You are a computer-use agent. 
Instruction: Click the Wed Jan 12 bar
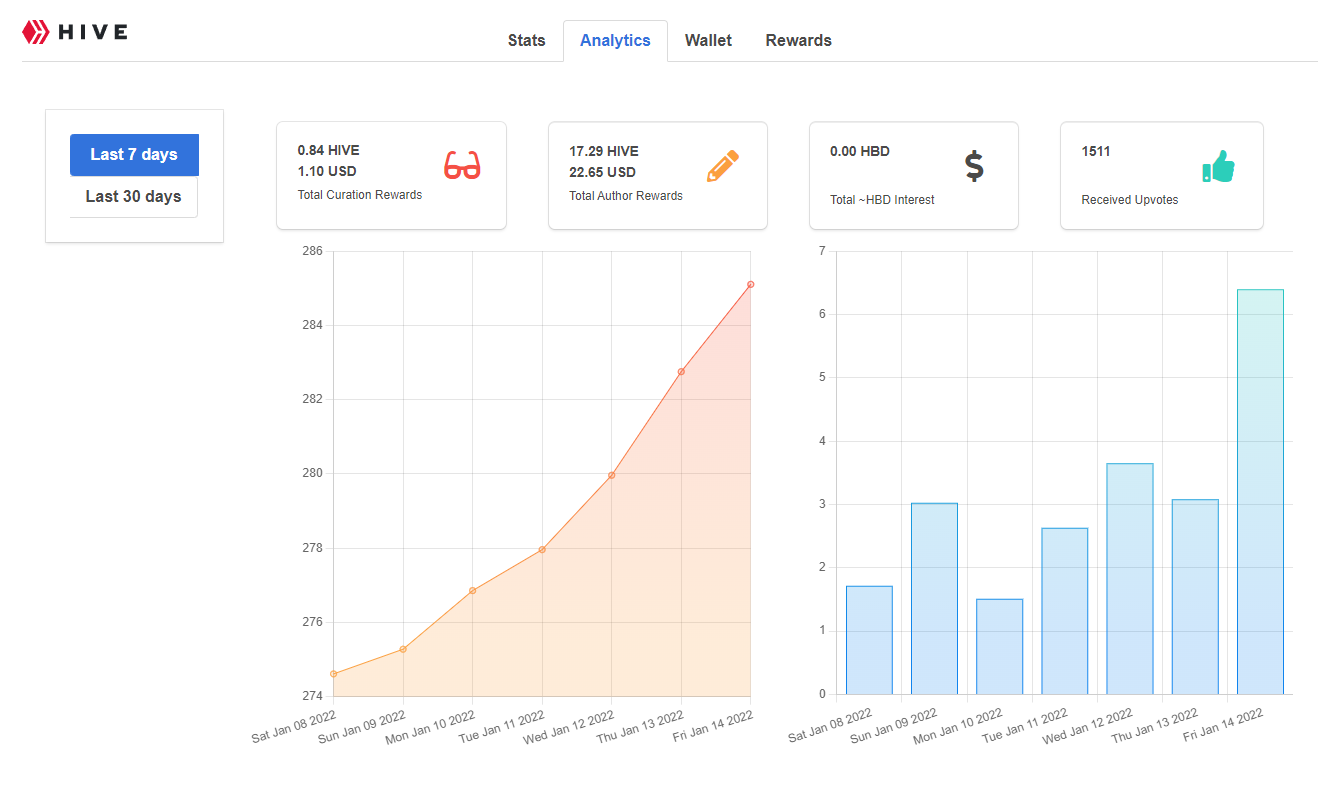pyautogui.click(x=1130, y=579)
